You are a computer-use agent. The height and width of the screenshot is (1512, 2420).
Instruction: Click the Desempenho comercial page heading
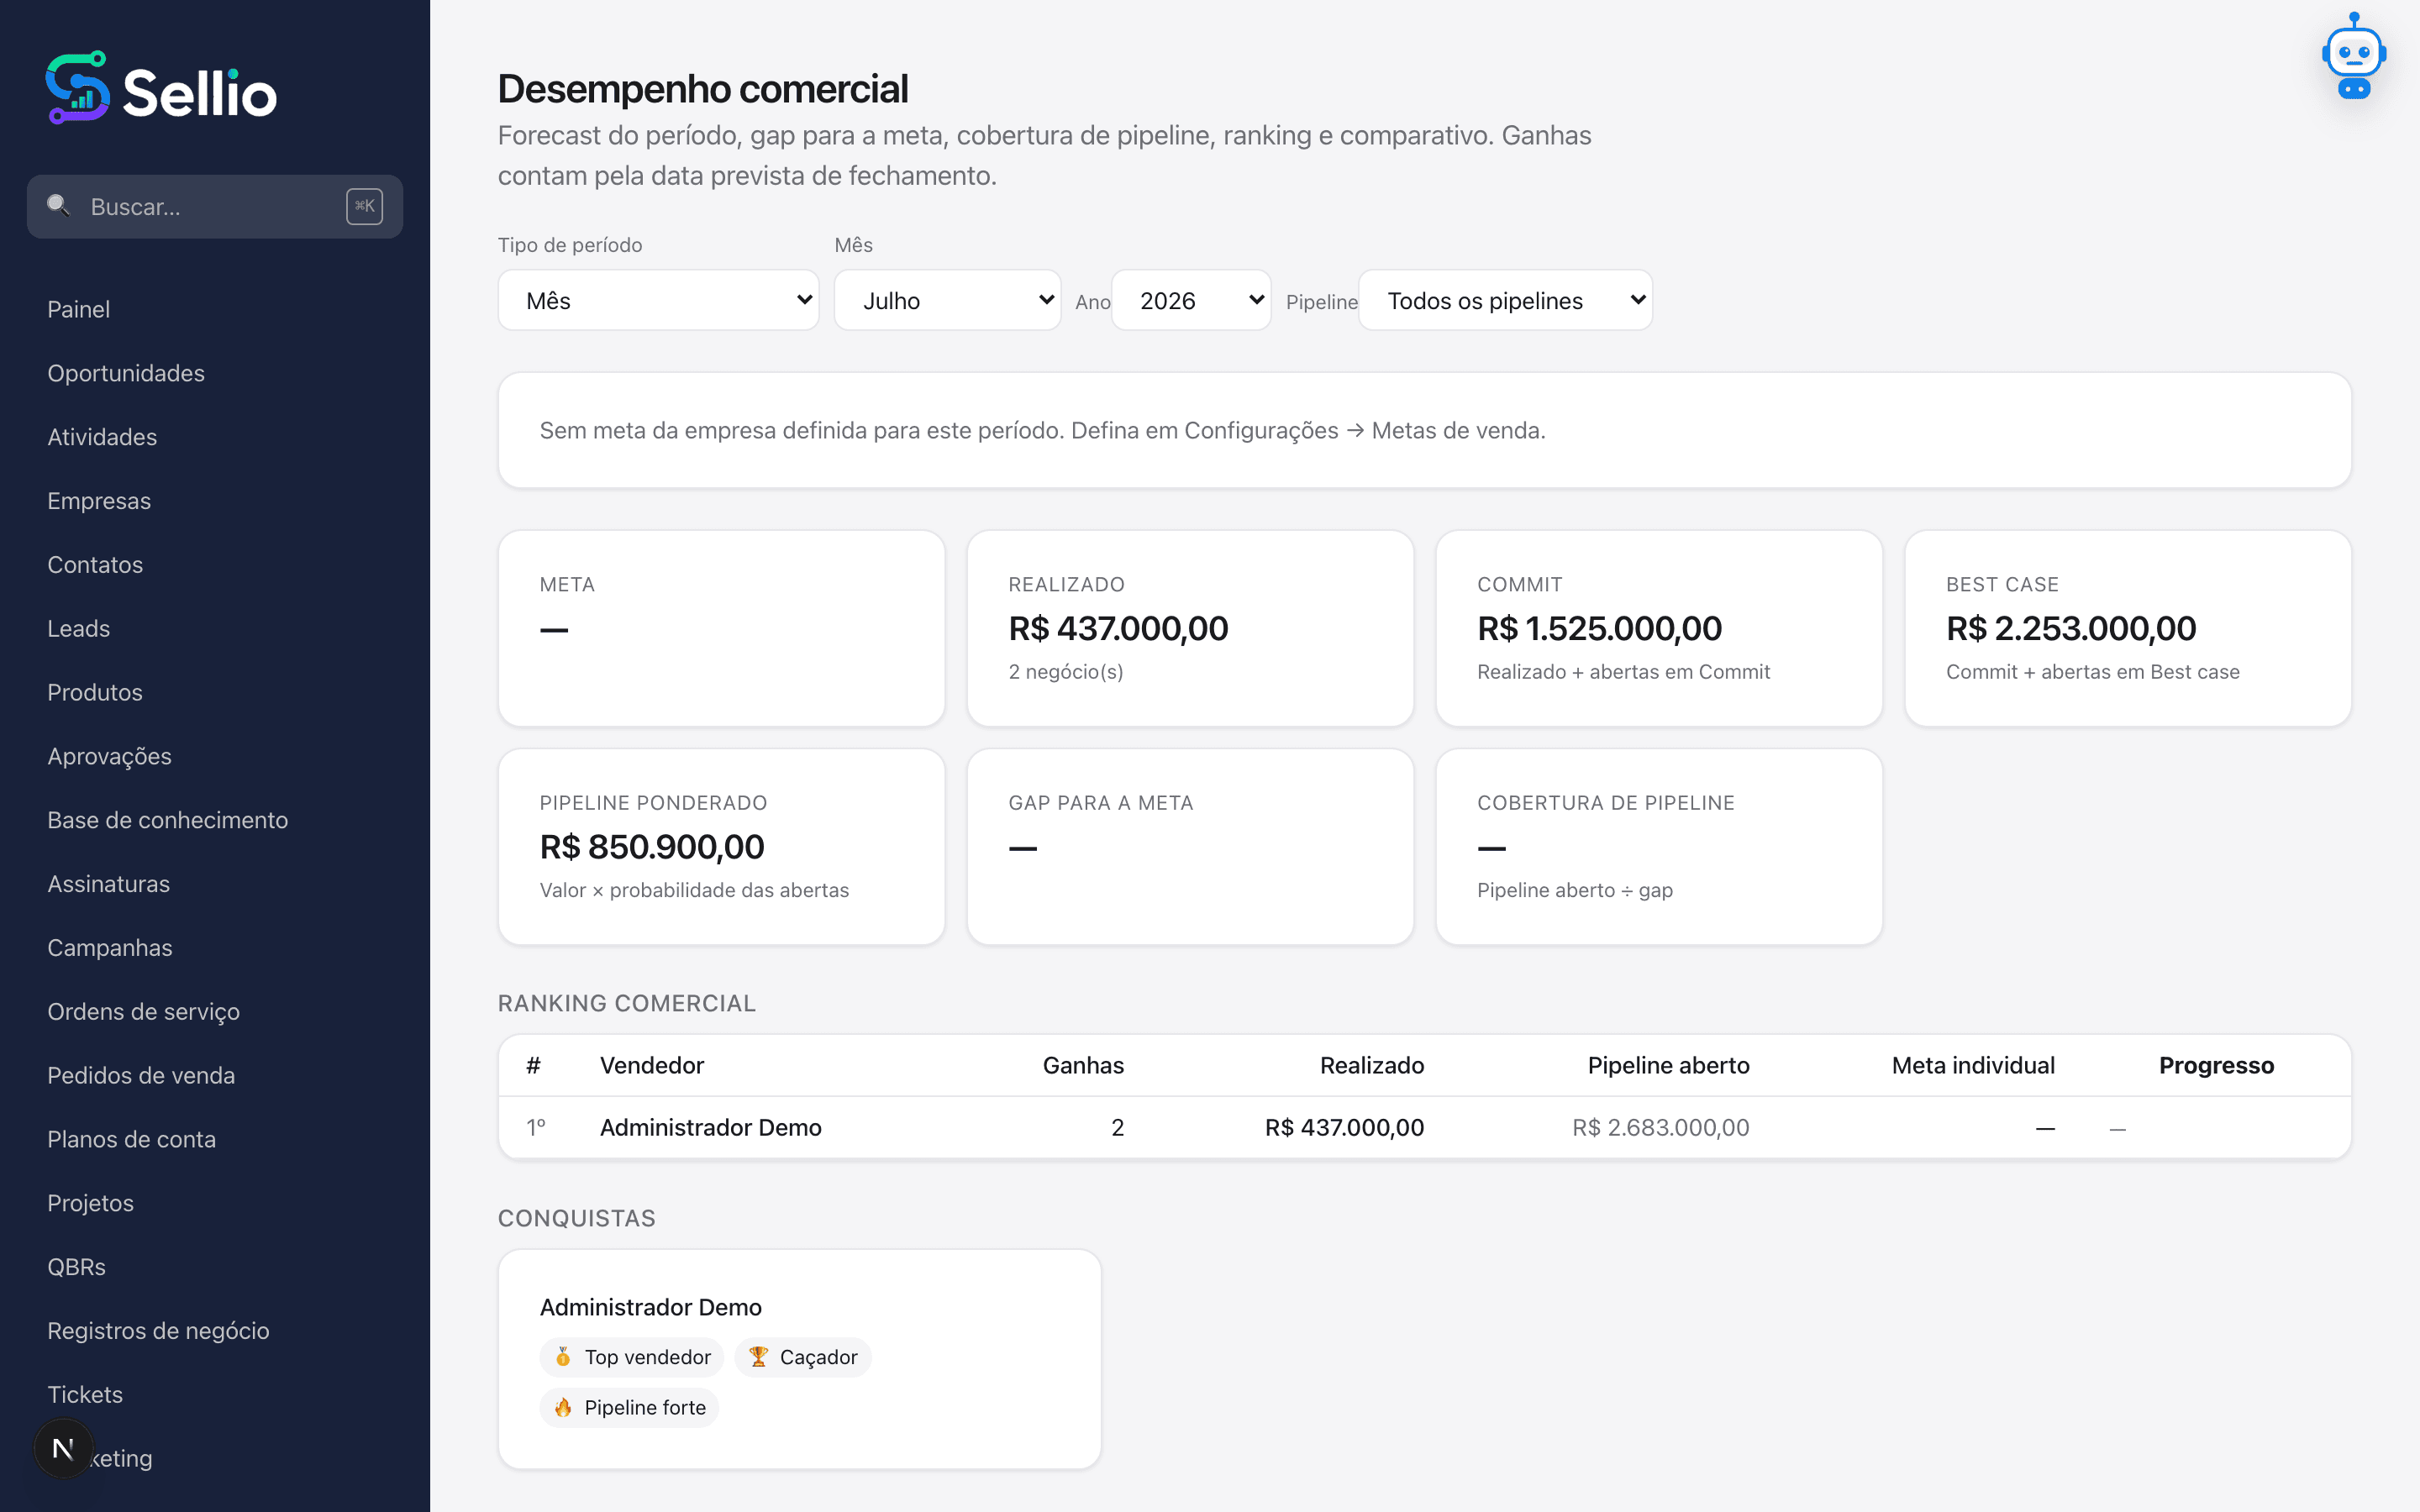point(703,89)
